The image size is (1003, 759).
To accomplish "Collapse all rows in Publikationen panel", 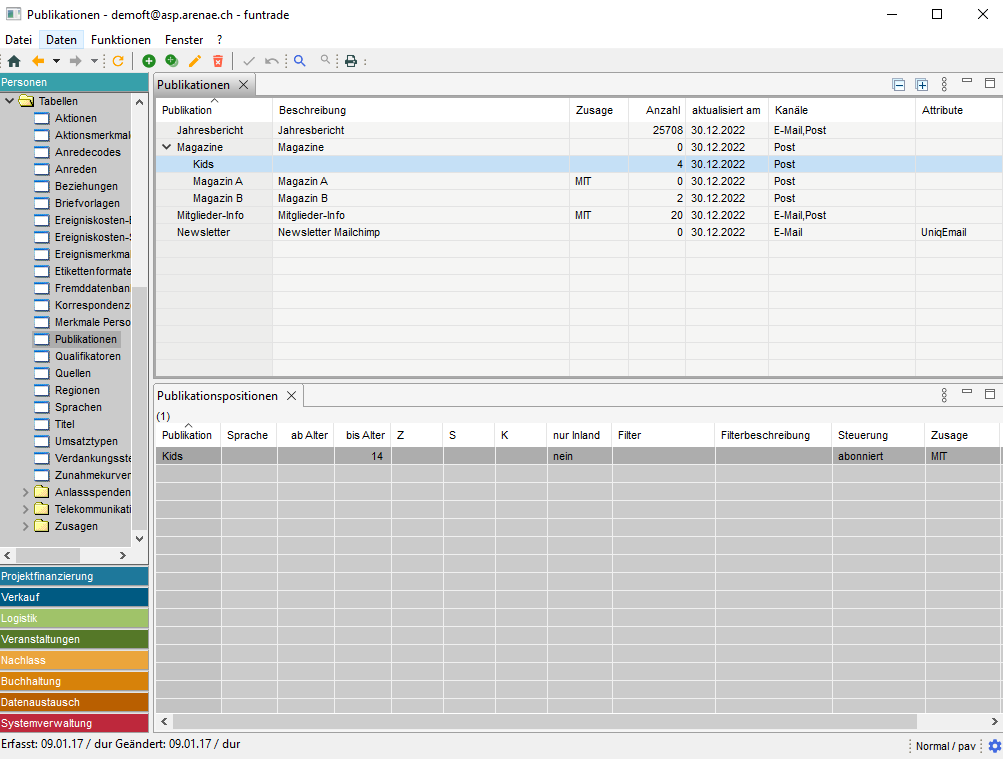I will (899, 85).
